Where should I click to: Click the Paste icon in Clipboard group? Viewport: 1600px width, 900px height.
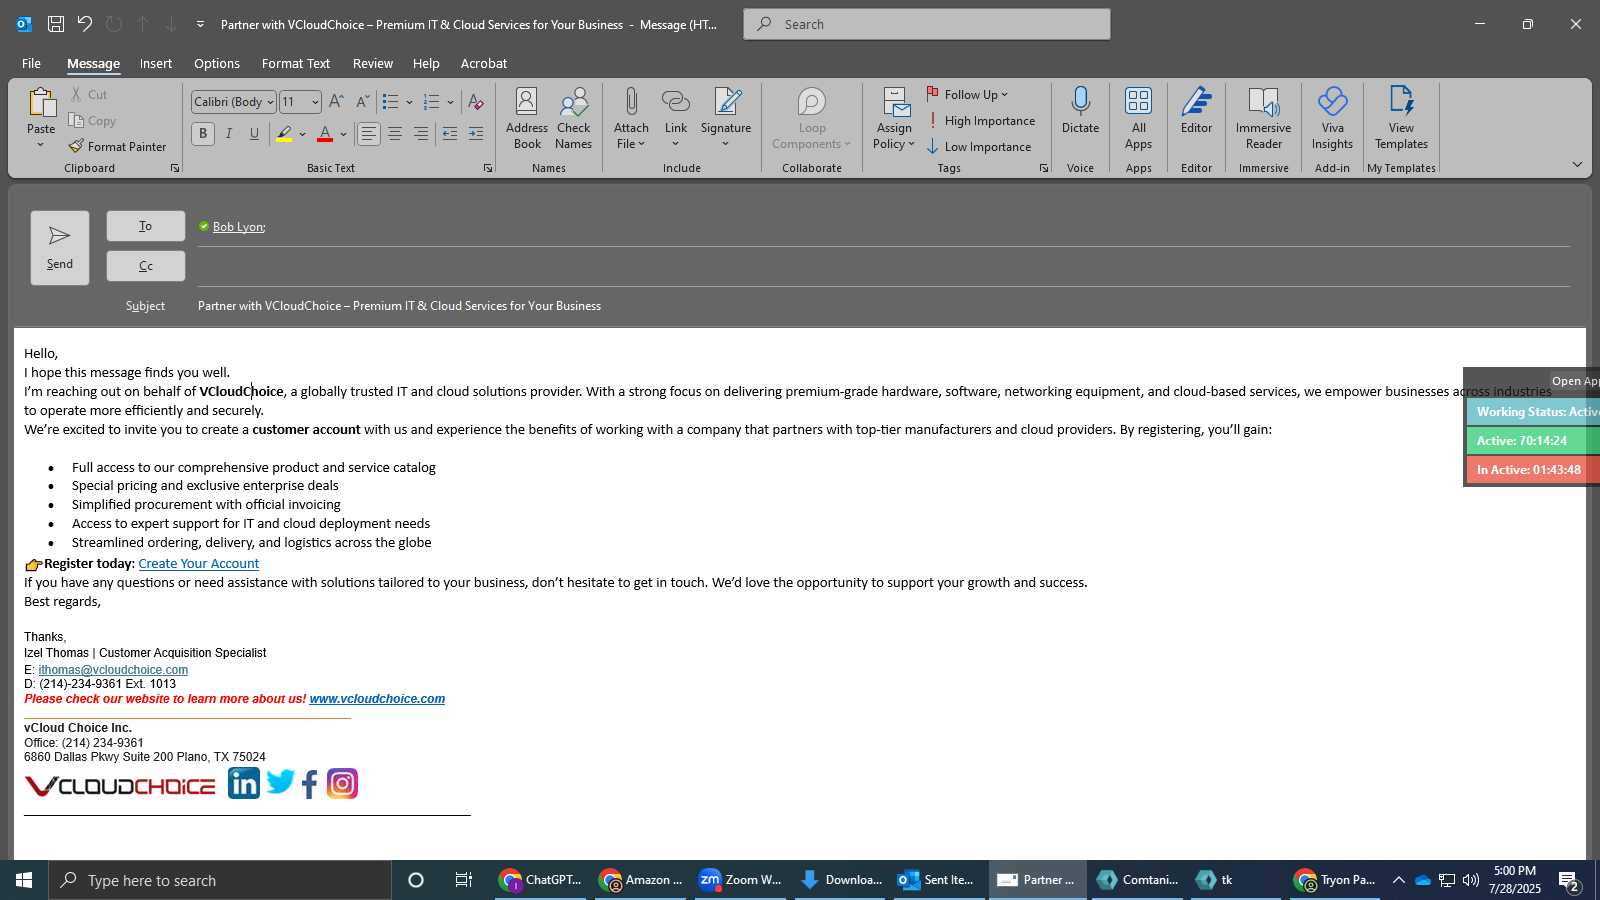(41, 103)
